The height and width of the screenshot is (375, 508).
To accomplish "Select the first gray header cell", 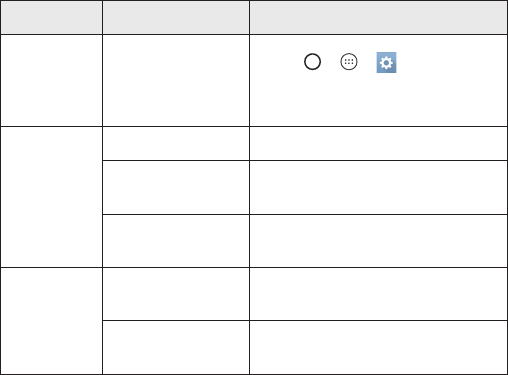I will point(51,17).
